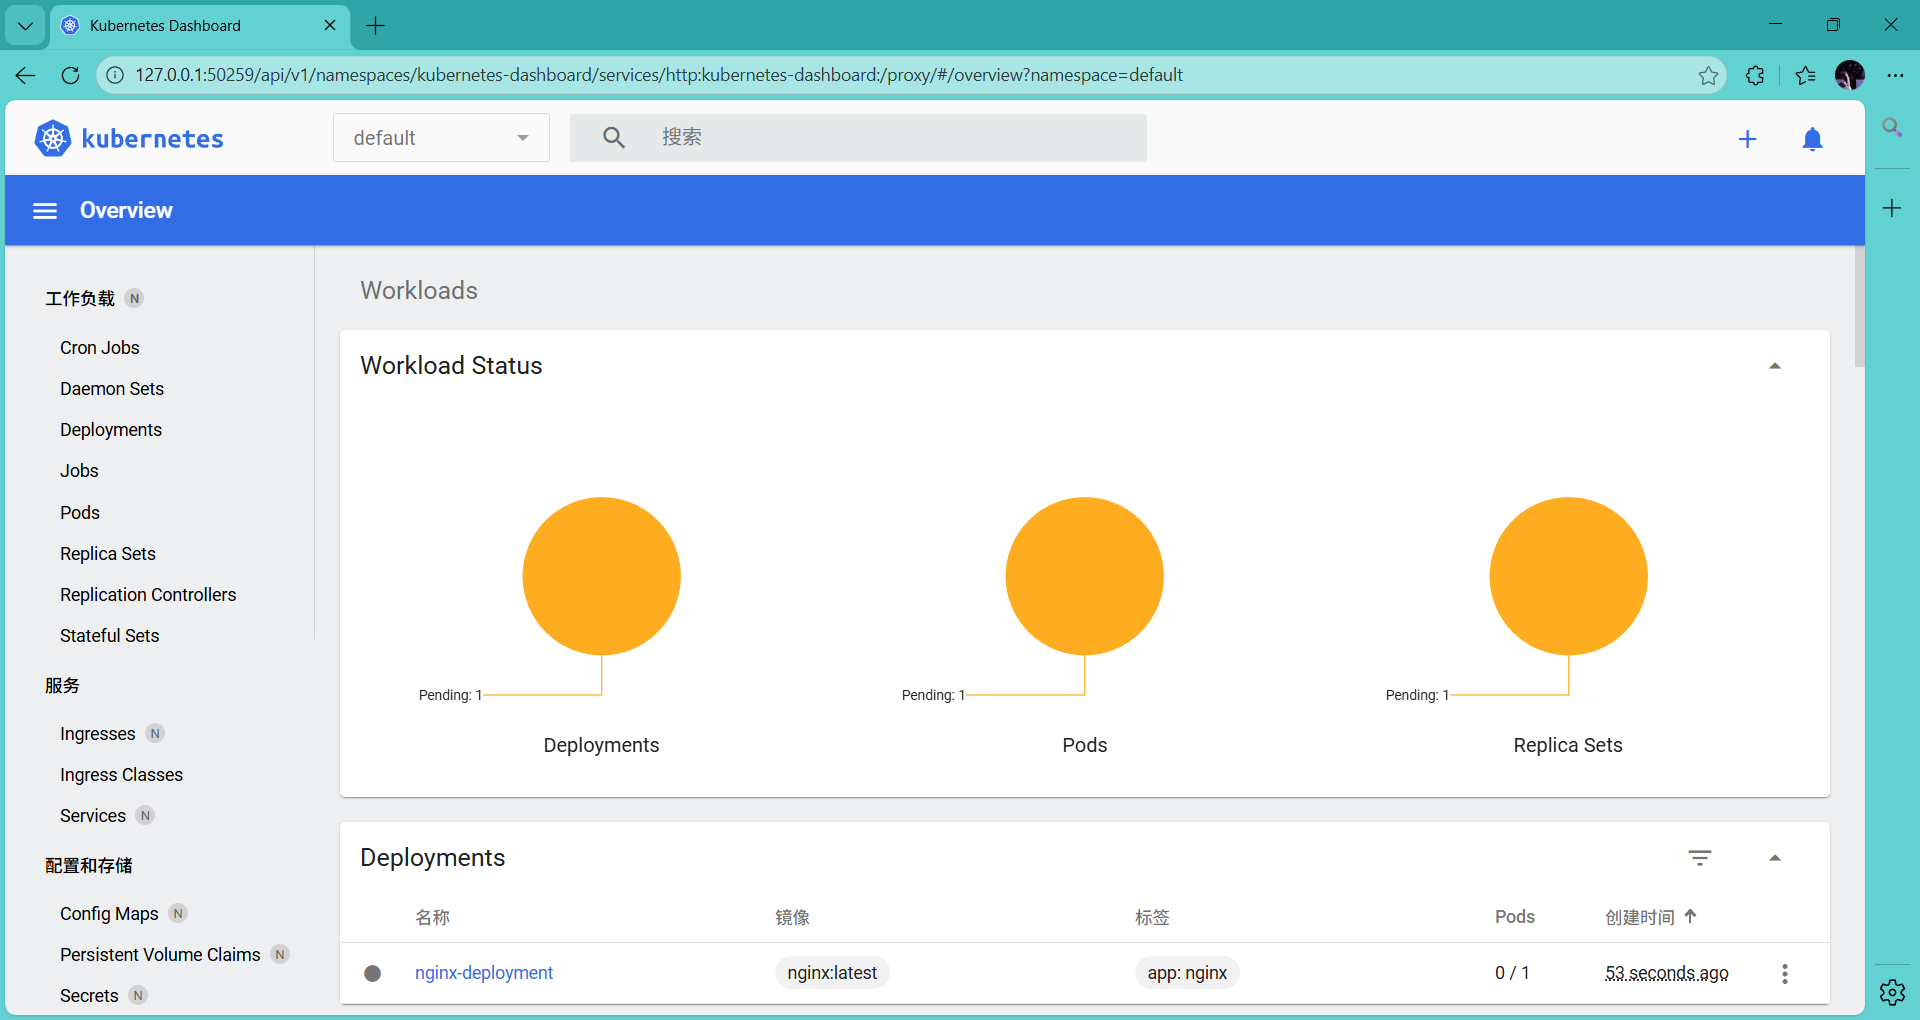Reload the browser page
Image resolution: width=1920 pixels, height=1020 pixels.
[70, 75]
